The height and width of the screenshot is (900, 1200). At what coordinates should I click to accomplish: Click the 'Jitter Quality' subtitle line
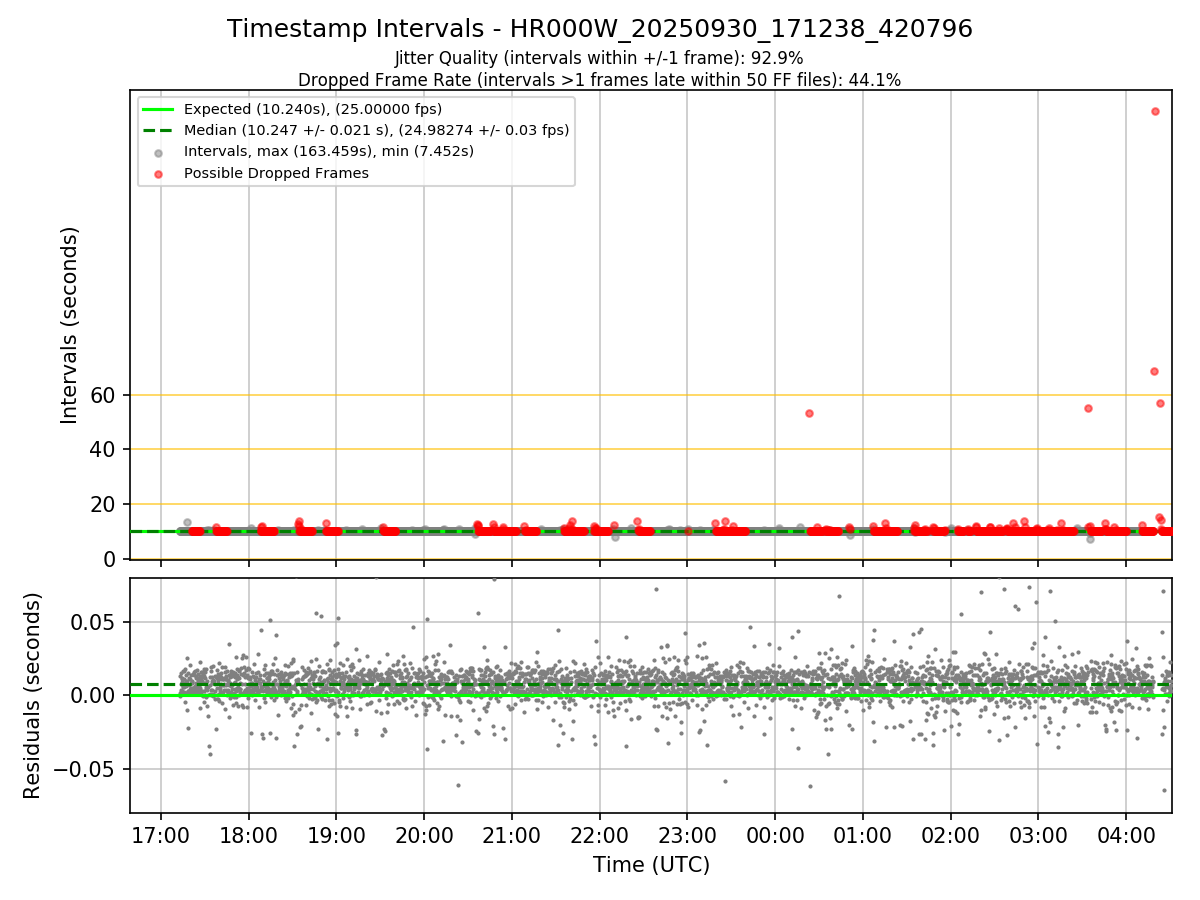point(599,59)
